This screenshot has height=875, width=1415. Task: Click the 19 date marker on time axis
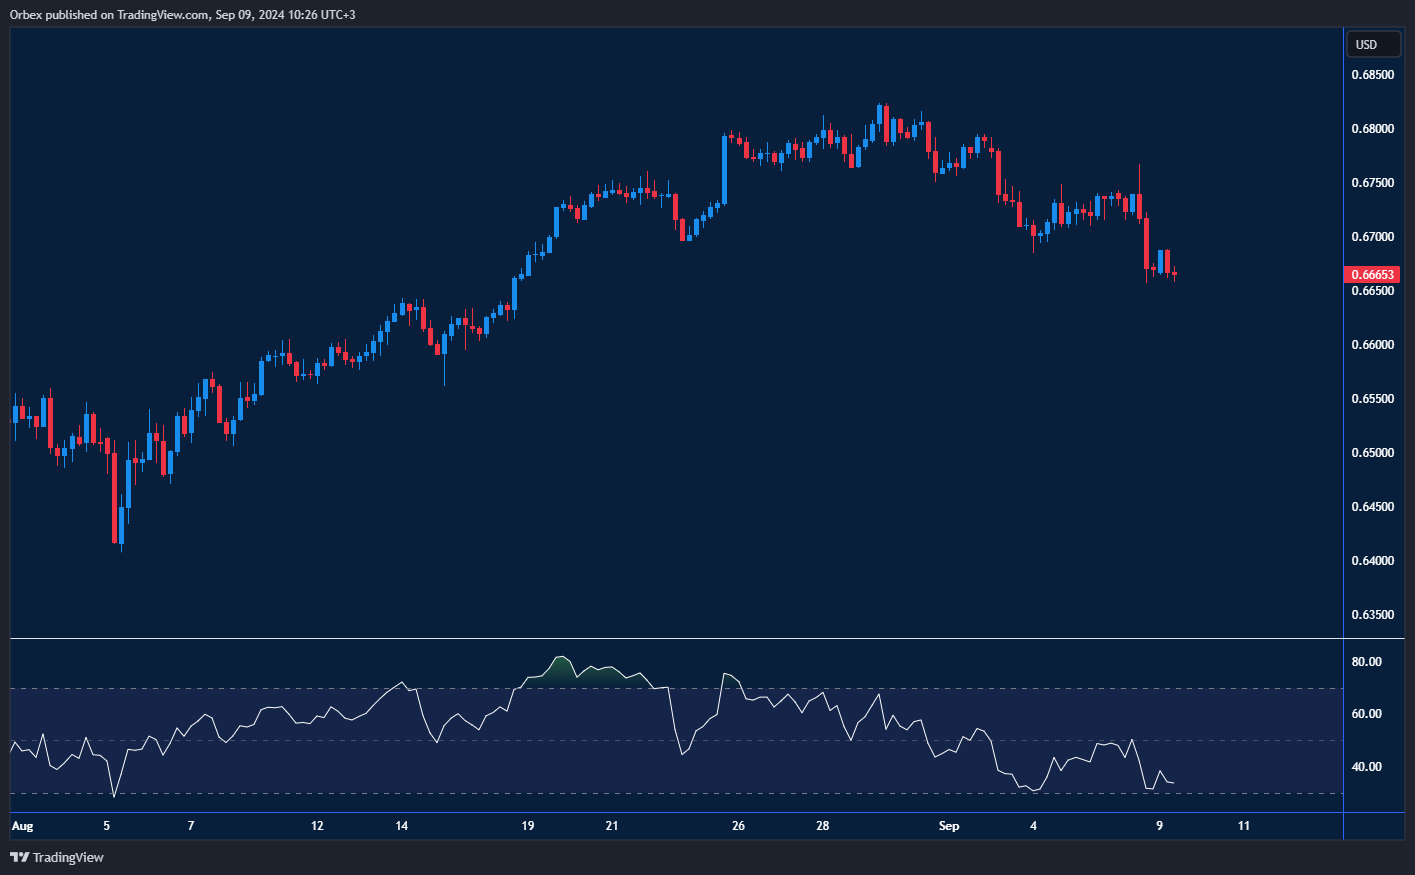(x=528, y=826)
